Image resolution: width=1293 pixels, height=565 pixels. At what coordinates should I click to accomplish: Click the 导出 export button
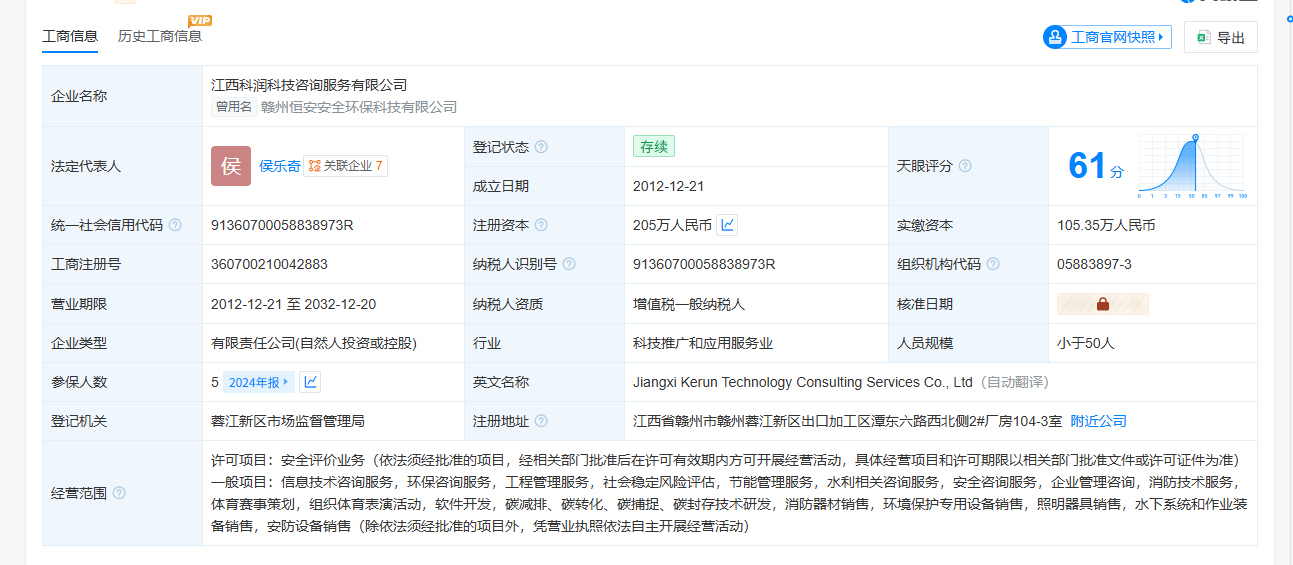(1220, 37)
